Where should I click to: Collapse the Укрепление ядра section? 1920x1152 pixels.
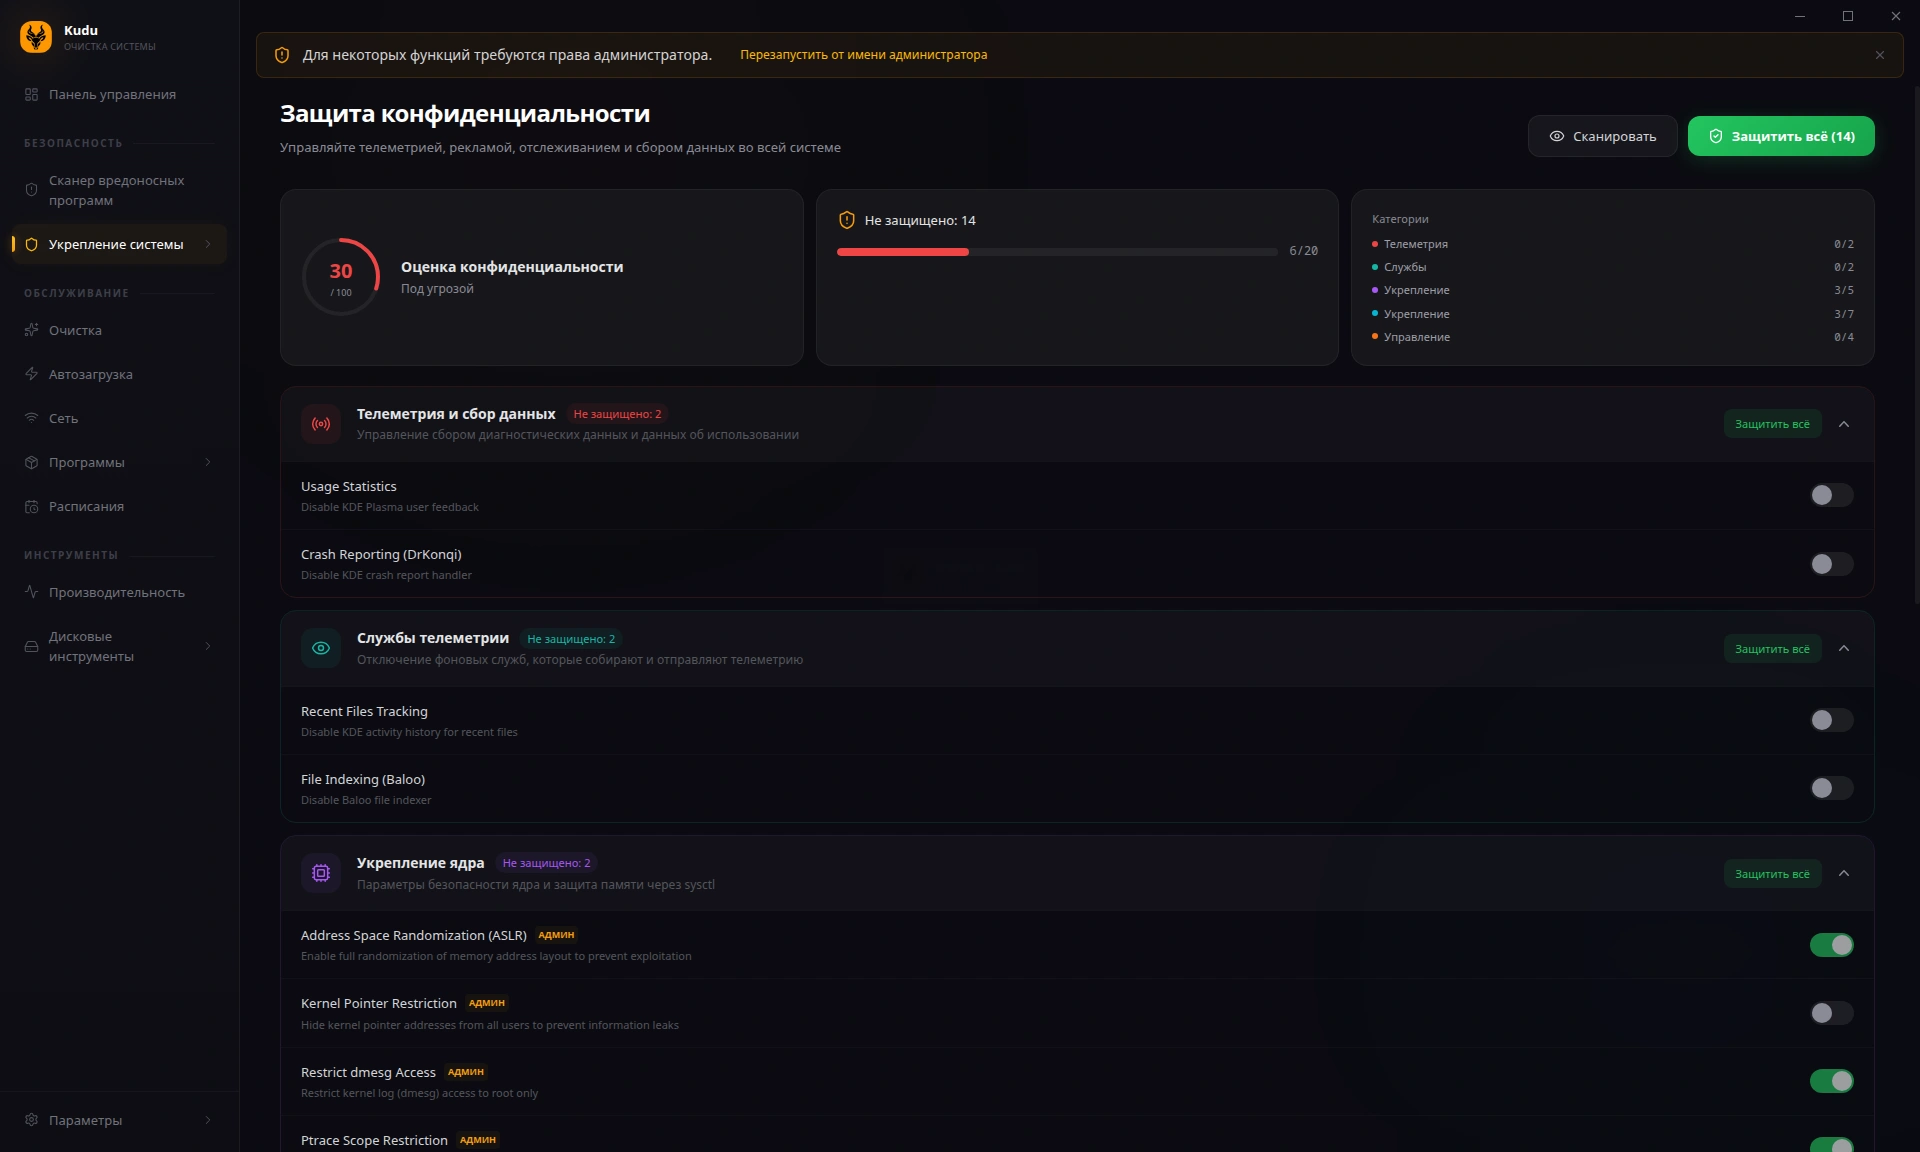tap(1844, 873)
